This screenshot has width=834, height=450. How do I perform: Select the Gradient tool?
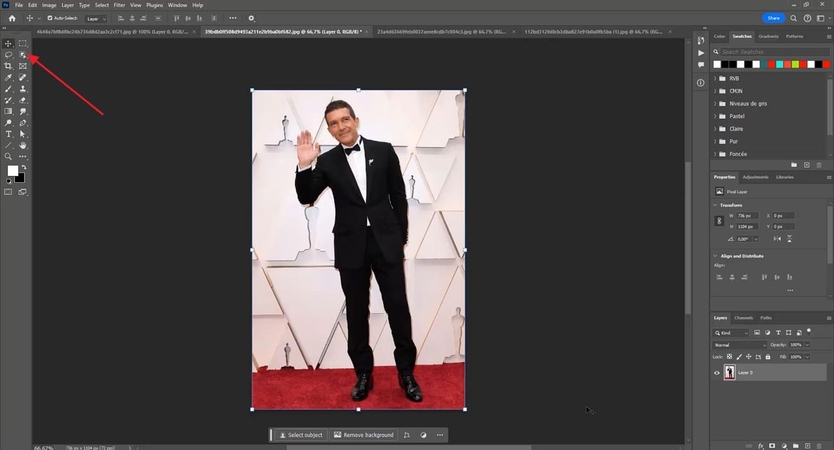pos(8,111)
